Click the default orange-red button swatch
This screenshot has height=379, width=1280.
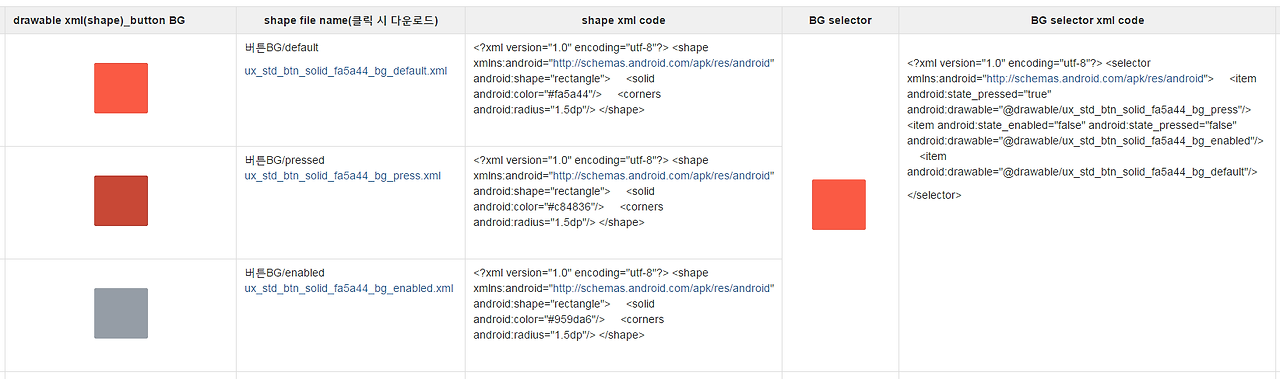click(121, 88)
